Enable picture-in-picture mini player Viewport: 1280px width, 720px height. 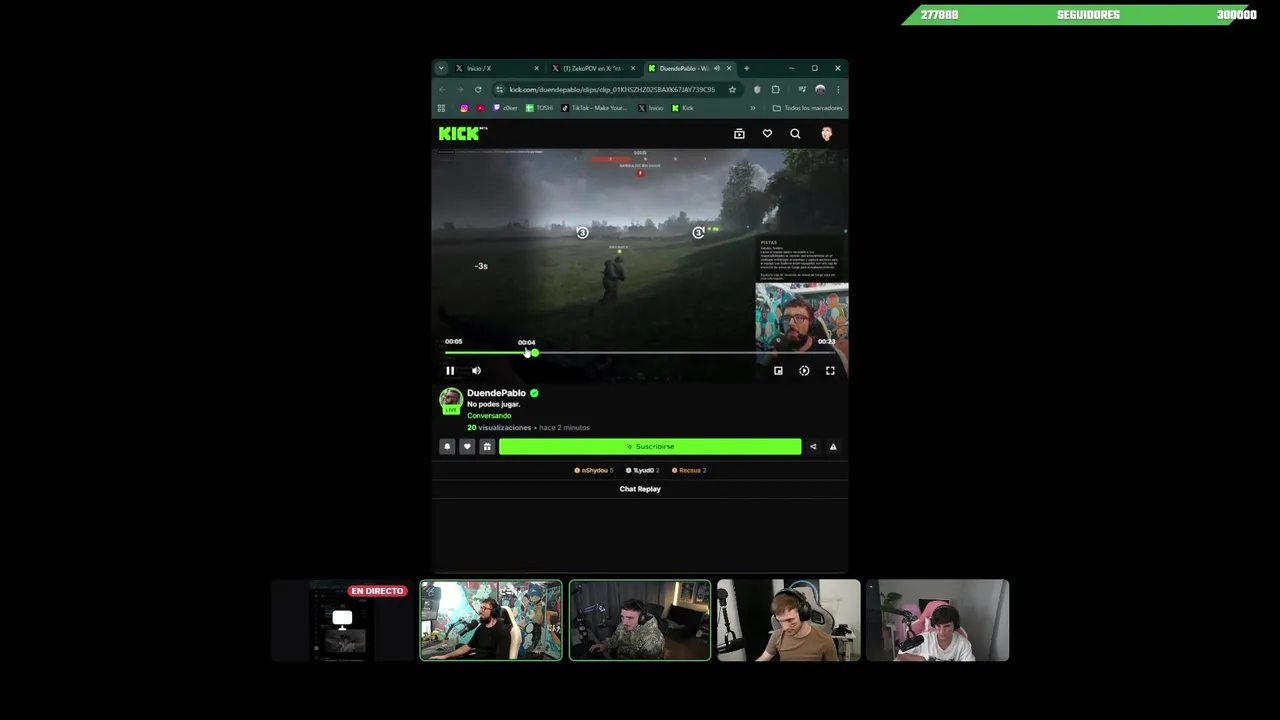778,371
